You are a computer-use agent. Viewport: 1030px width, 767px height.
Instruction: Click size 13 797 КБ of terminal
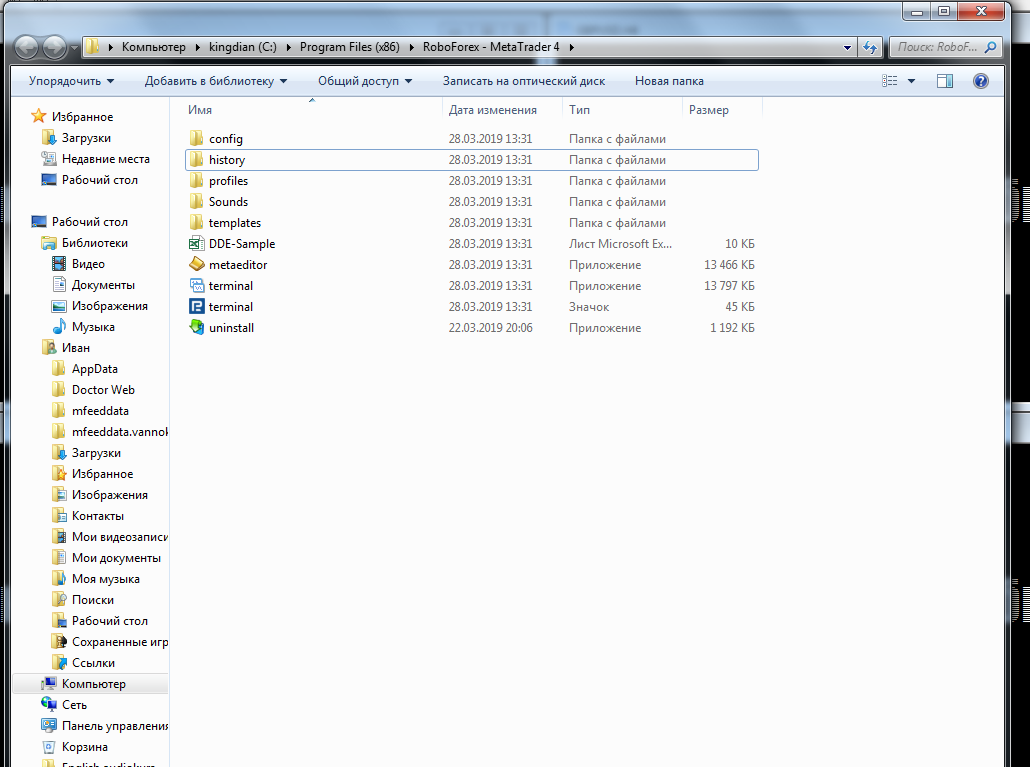pyautogui.click(x=729, y=286)
